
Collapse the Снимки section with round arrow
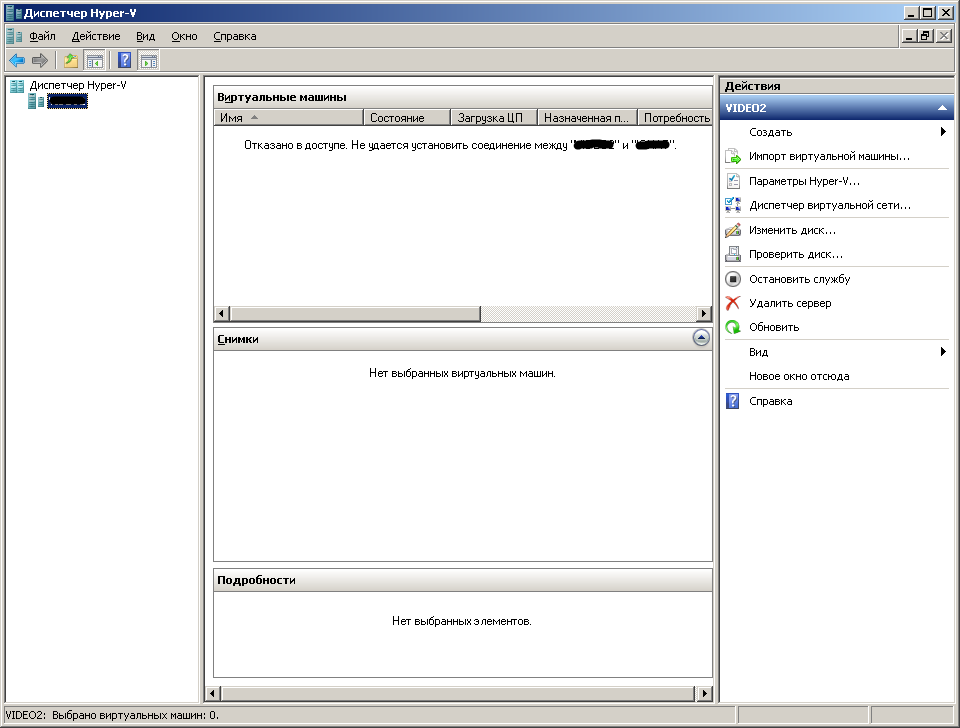point(702,338)
